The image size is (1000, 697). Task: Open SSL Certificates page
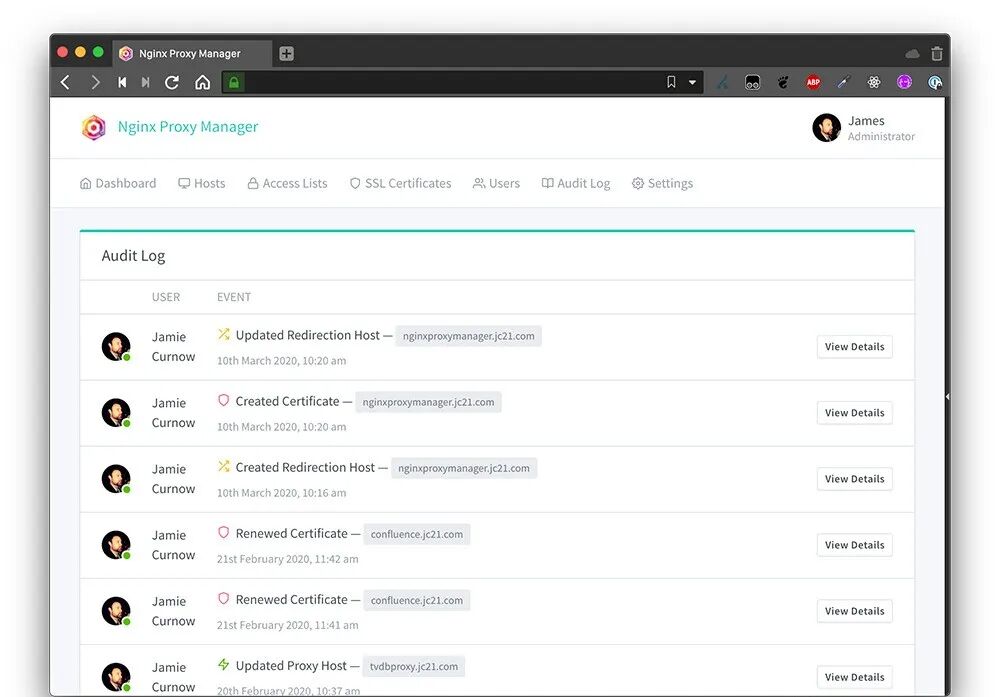401,184
